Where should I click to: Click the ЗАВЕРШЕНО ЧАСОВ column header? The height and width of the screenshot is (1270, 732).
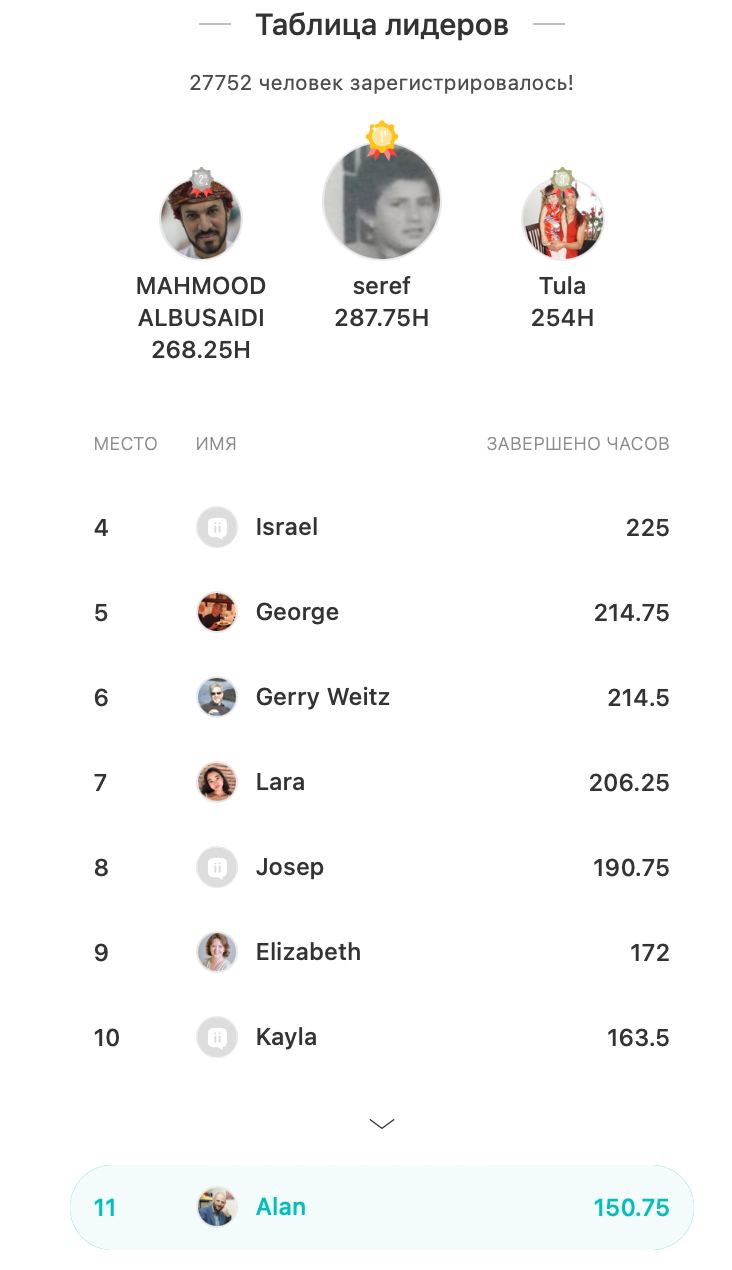click(577, 444)
